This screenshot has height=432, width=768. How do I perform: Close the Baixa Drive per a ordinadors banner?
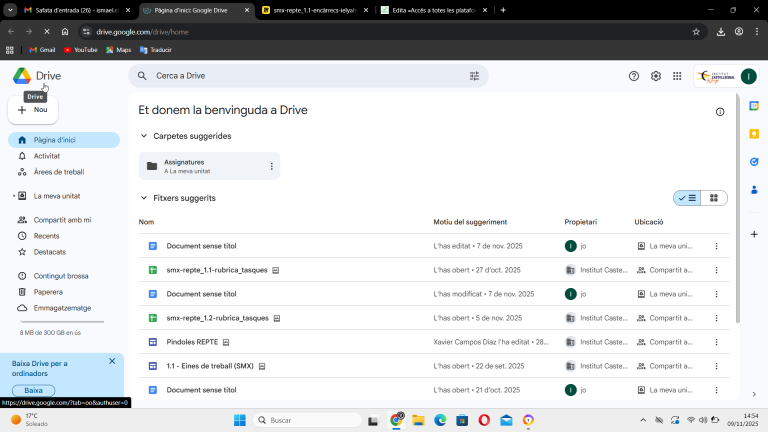pyautogui.click(x=112, y=361)
